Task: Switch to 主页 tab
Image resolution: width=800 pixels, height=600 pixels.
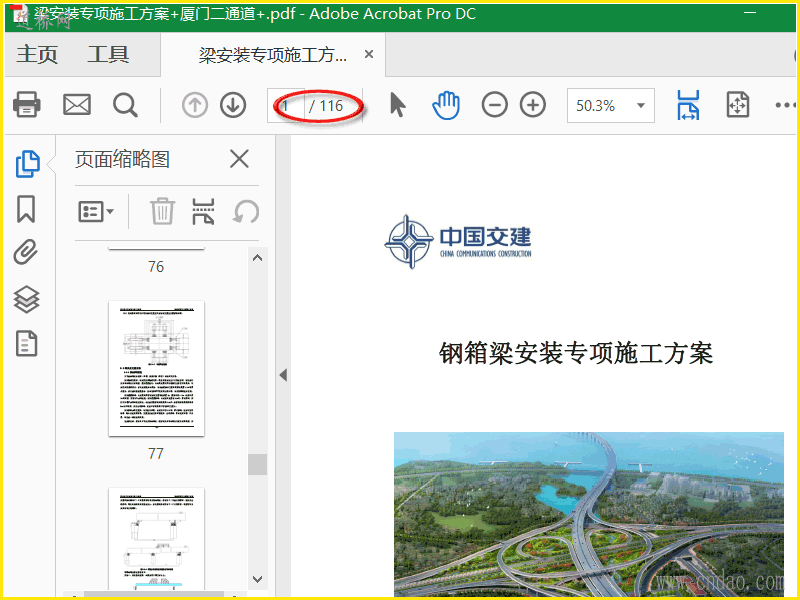Action: pyautogui.click(x=37, y=54)
